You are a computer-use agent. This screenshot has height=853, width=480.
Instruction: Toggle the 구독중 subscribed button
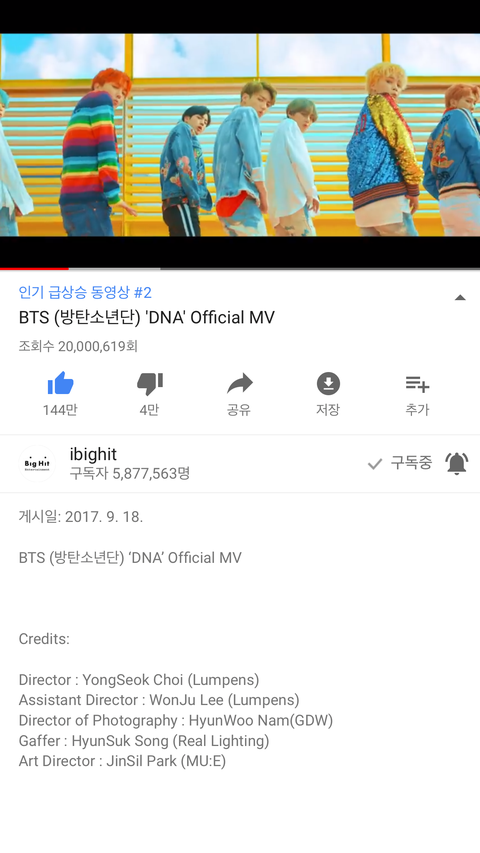(399, 463)
